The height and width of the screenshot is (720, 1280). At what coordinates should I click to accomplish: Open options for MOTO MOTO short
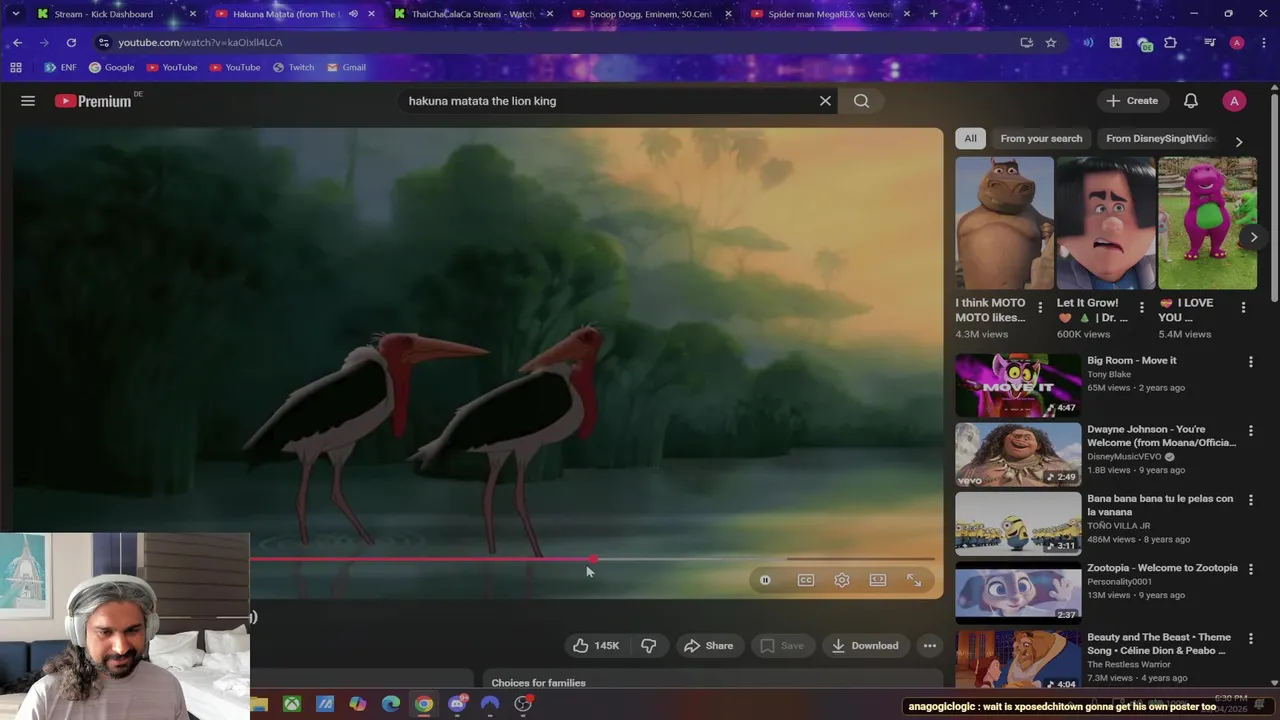point(1040,308)
